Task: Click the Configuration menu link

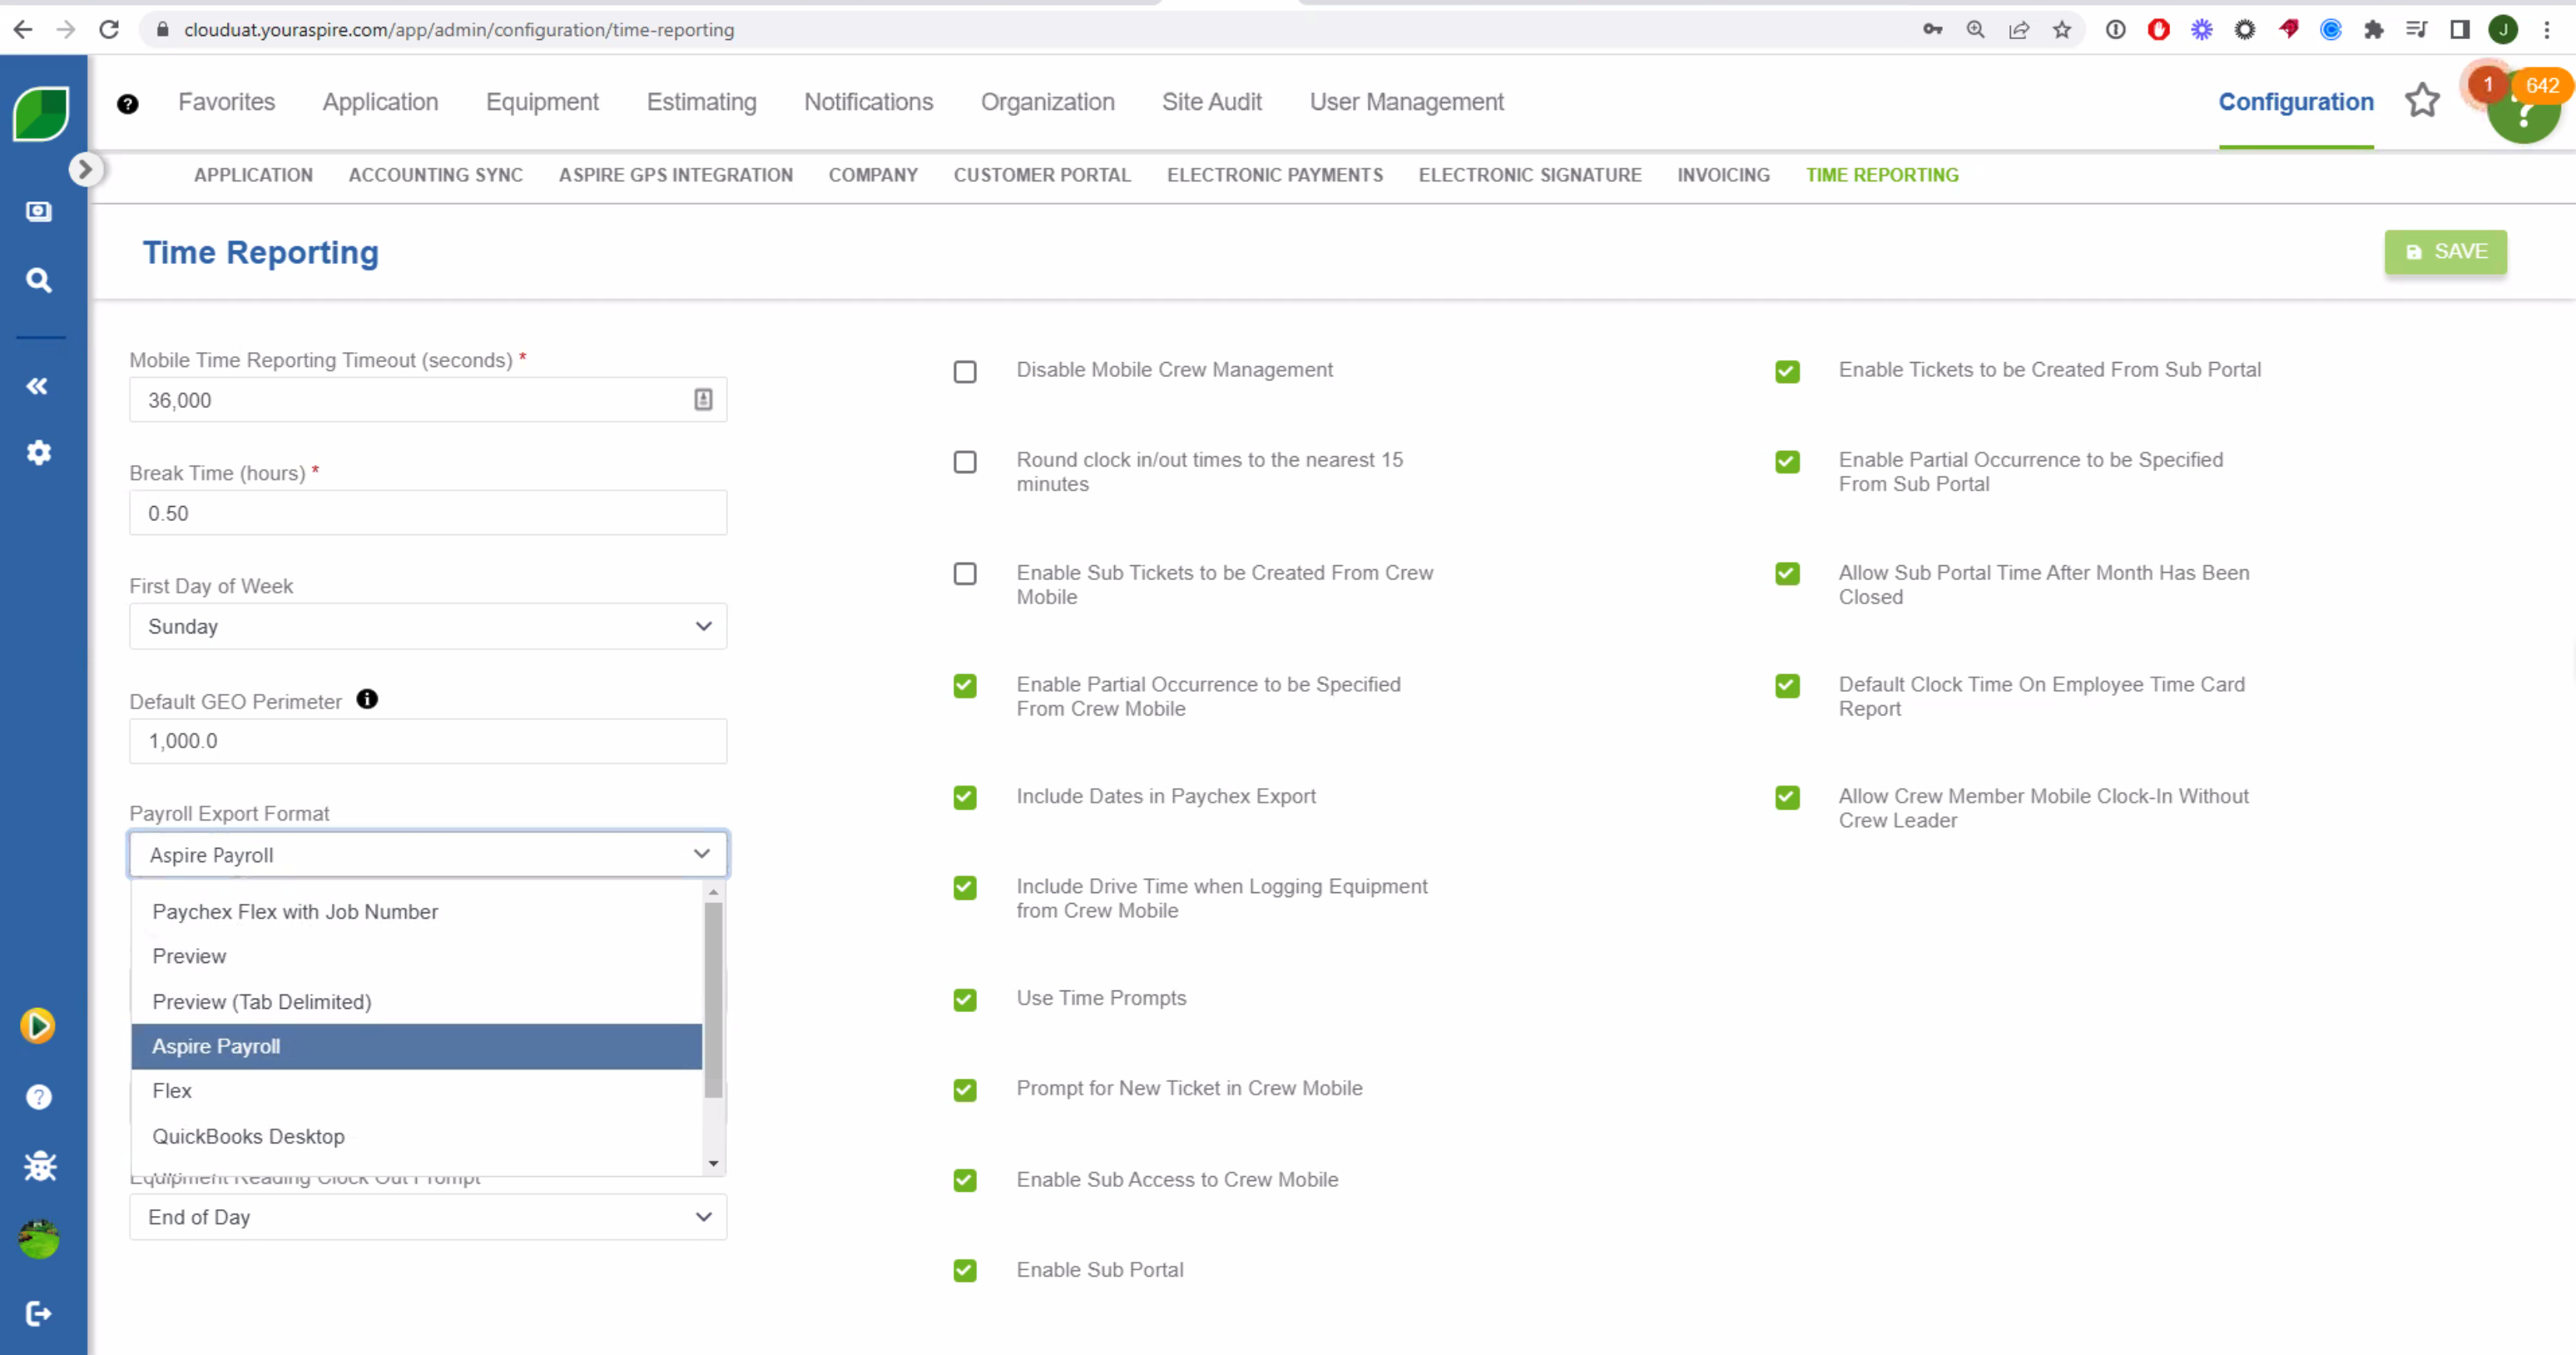Action: click(x=2295, y=102)
